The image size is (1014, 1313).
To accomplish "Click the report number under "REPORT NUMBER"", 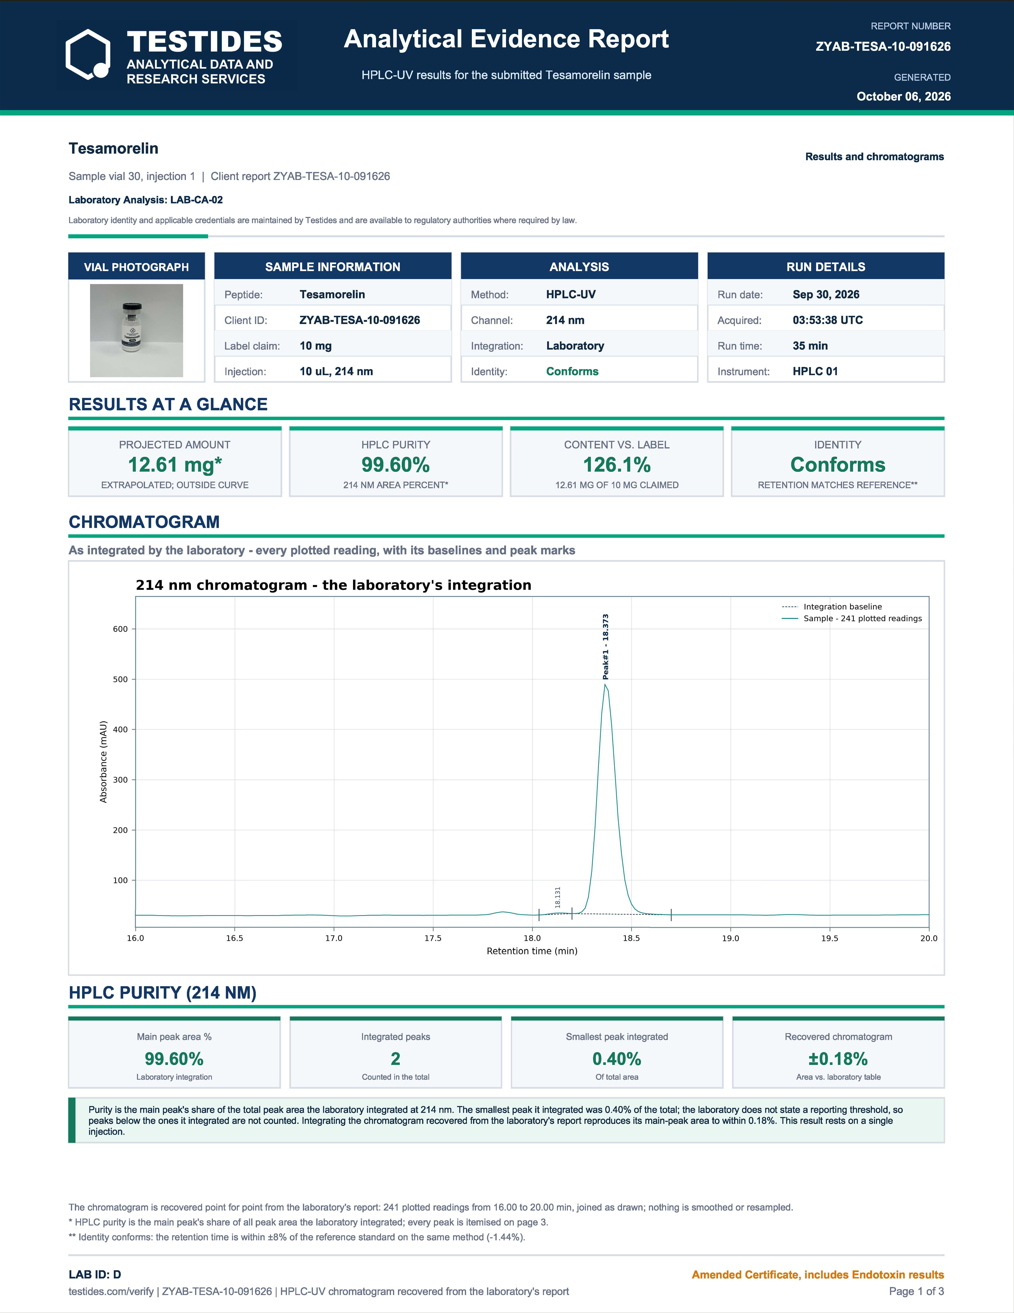I will tap(883, 46).
